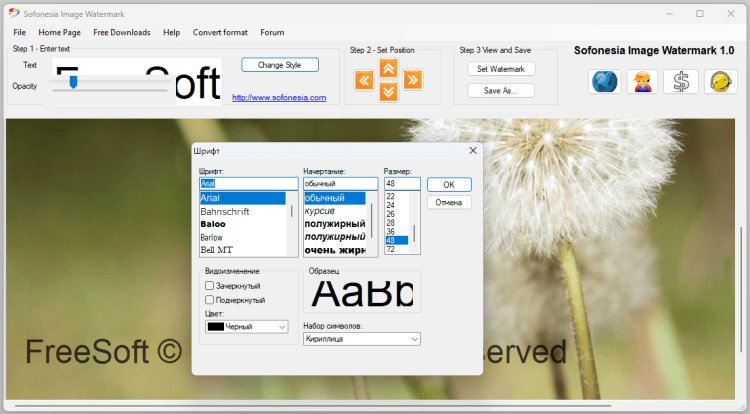Image resolution: width=750 pixels, height=414 pixels.
Task: Select font size 24
Action: pyautogui.click(x=397, y=205)
